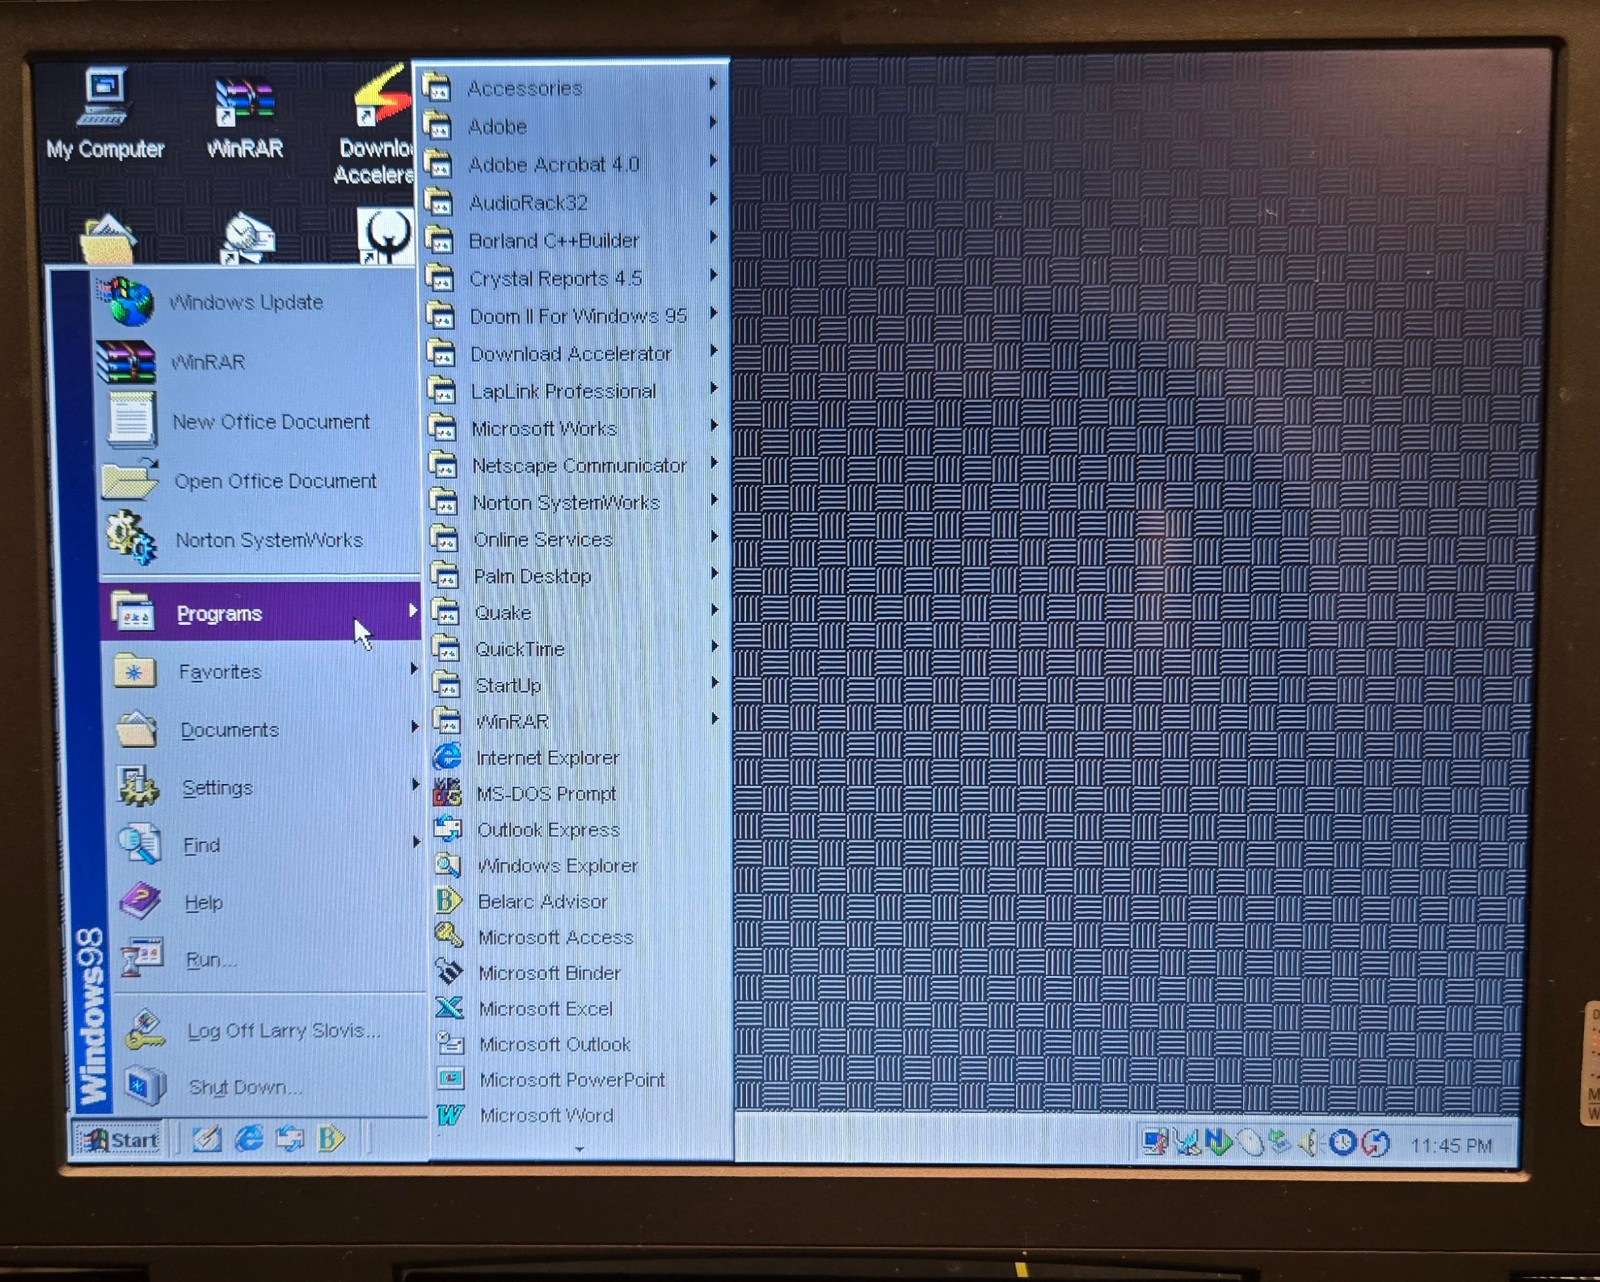Click the volume speaker tray icon
The height and width of the screenshot is (1282, 1600).
pyautogui.click(x=1310, y=1142)
